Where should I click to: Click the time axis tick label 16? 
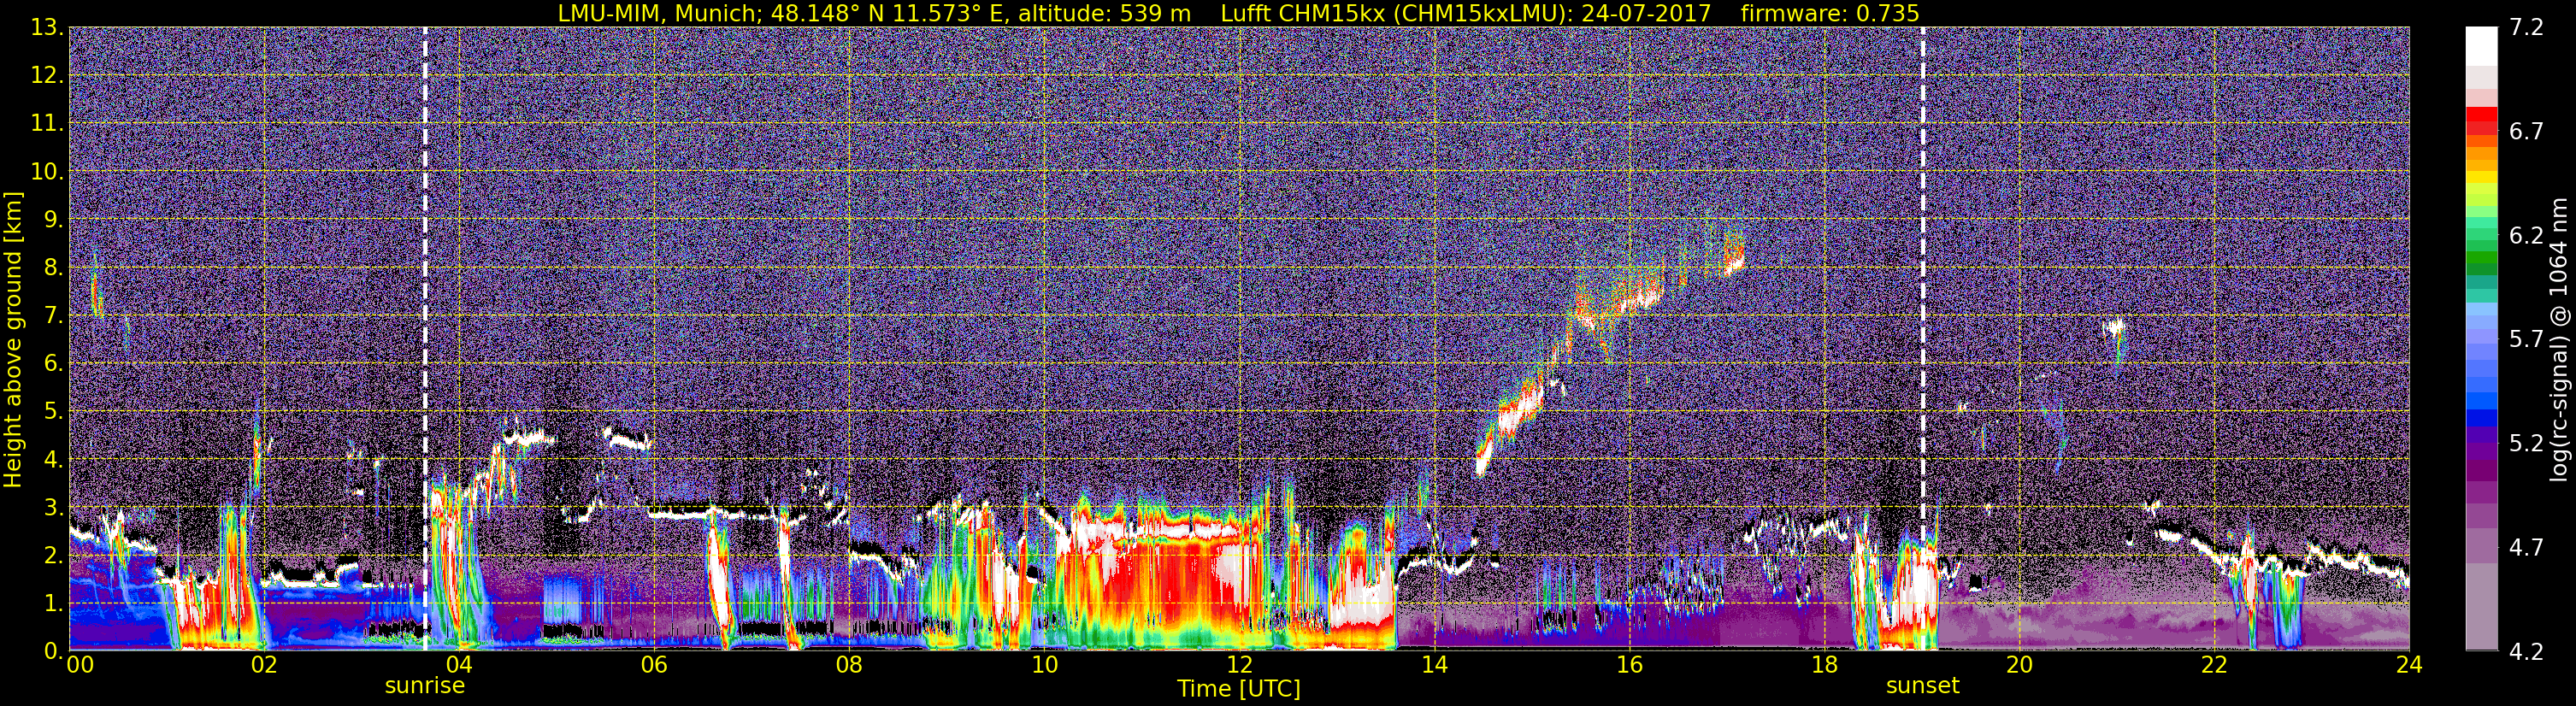coord(1629,665)
